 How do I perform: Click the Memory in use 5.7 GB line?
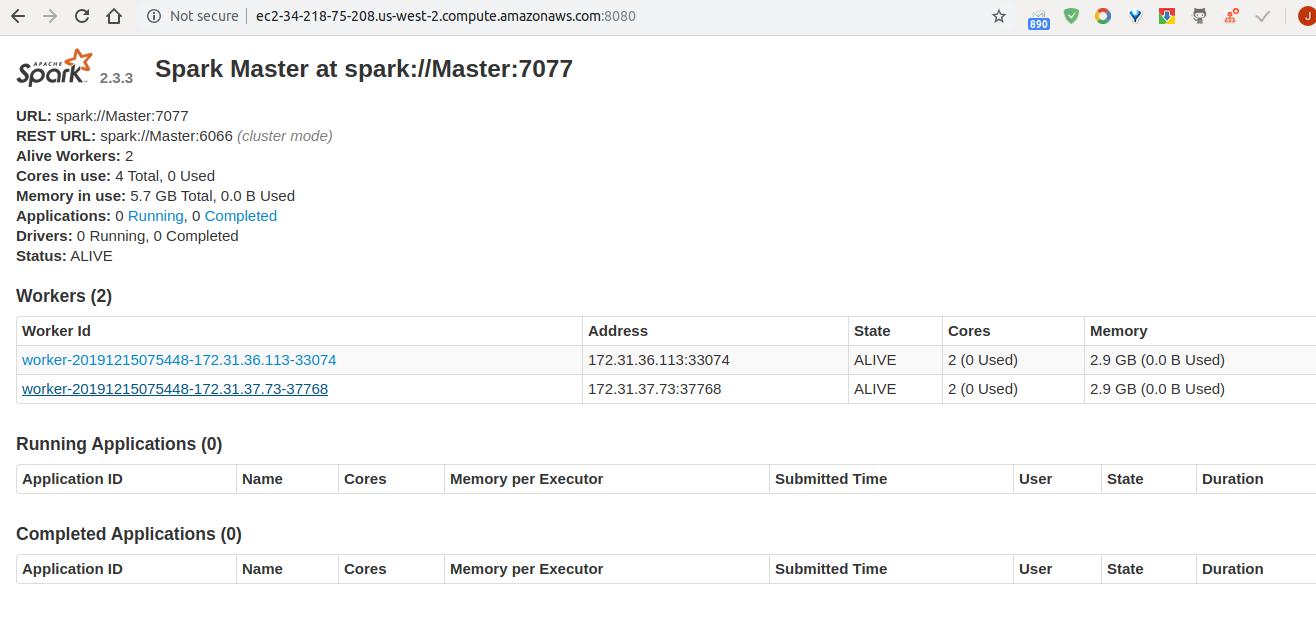pyautogui.click(x=155, y=196)
